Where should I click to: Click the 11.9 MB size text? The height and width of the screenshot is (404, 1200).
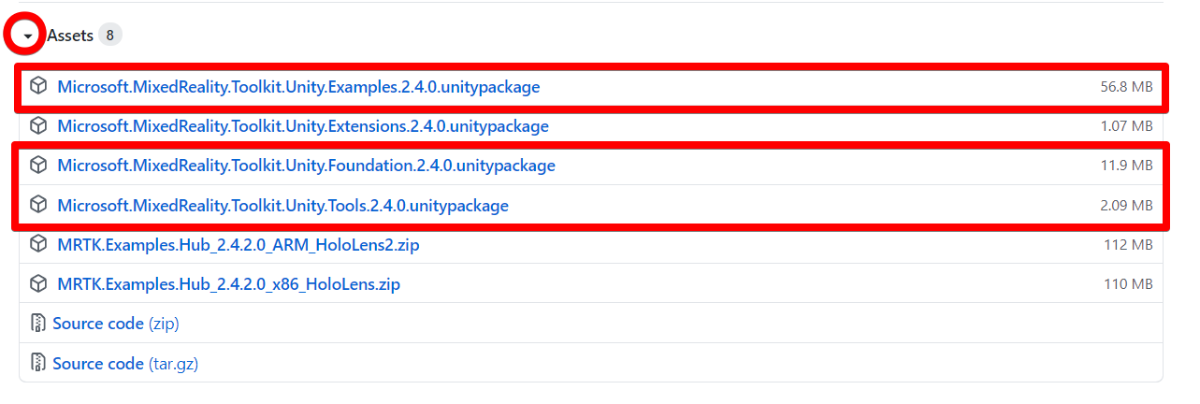click(x=1127, y=165)
